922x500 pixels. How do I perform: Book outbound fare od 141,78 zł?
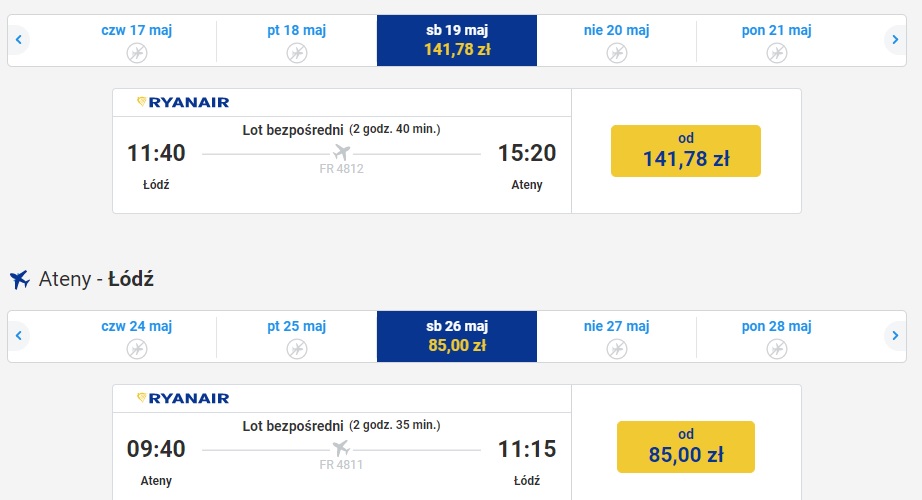(x=686, y=151)
